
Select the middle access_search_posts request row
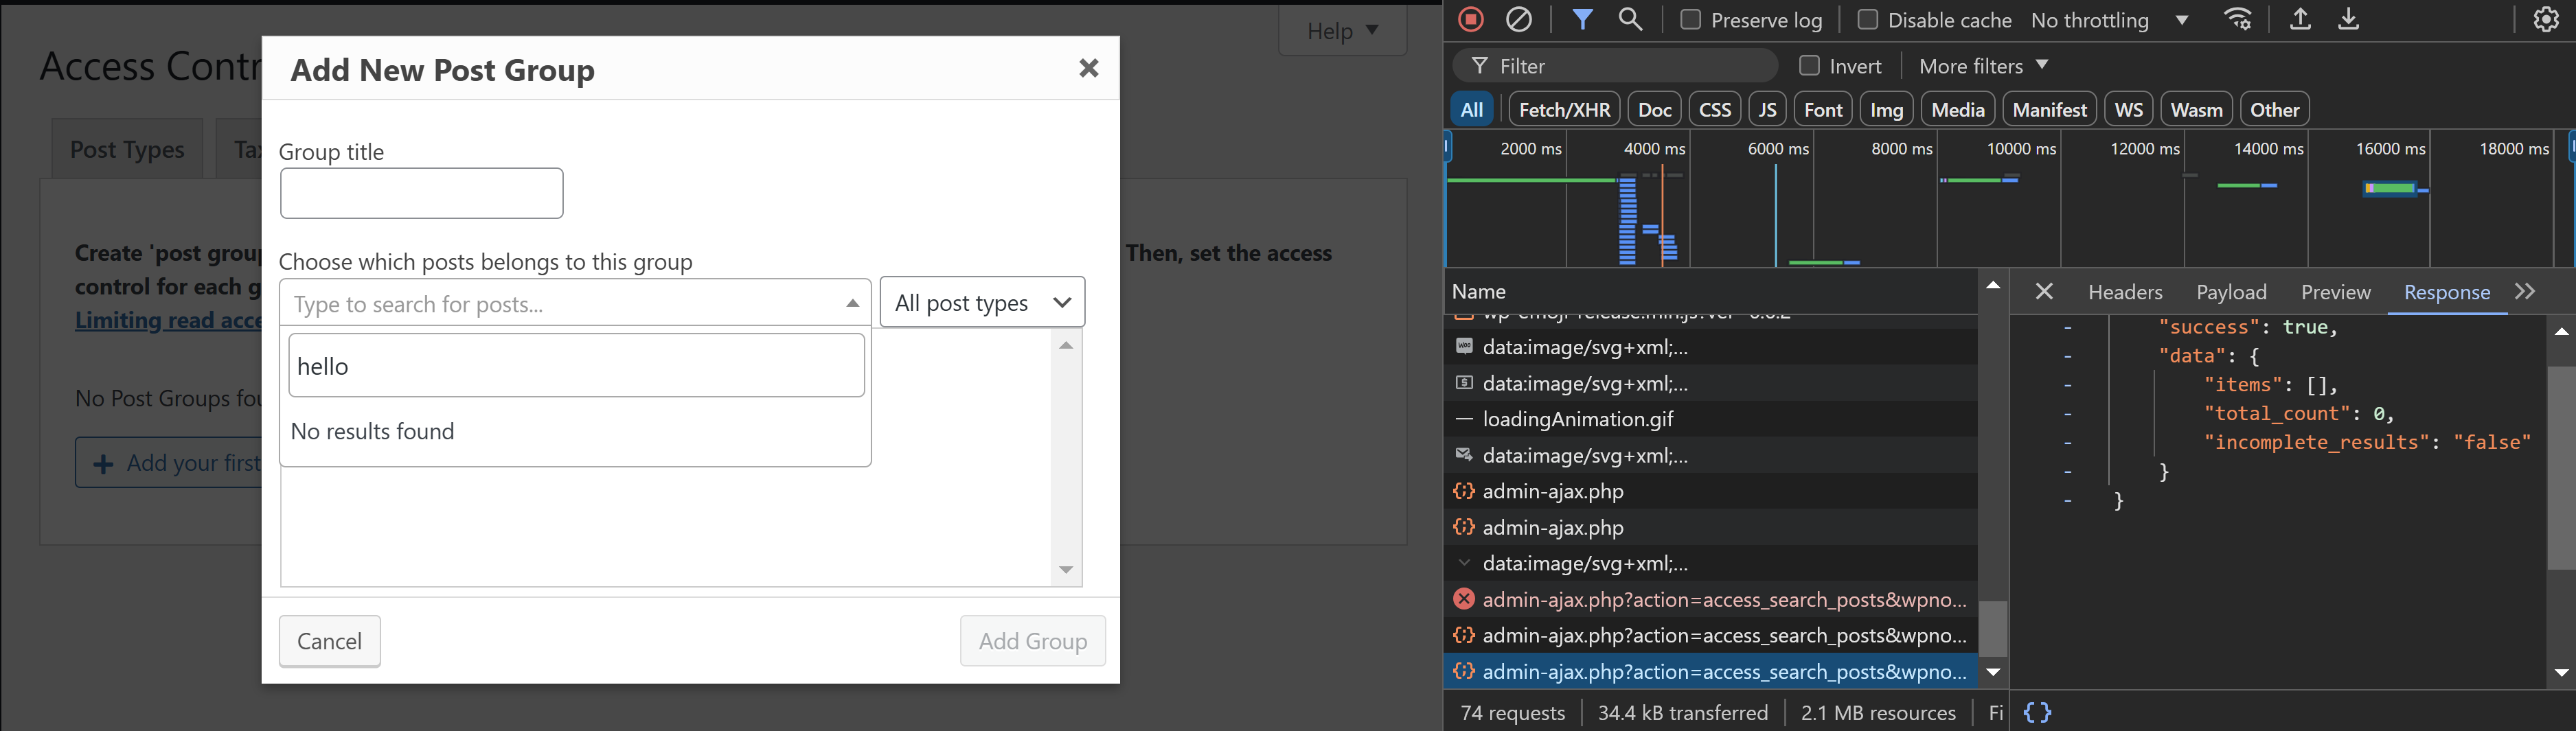click(1710, 635)
